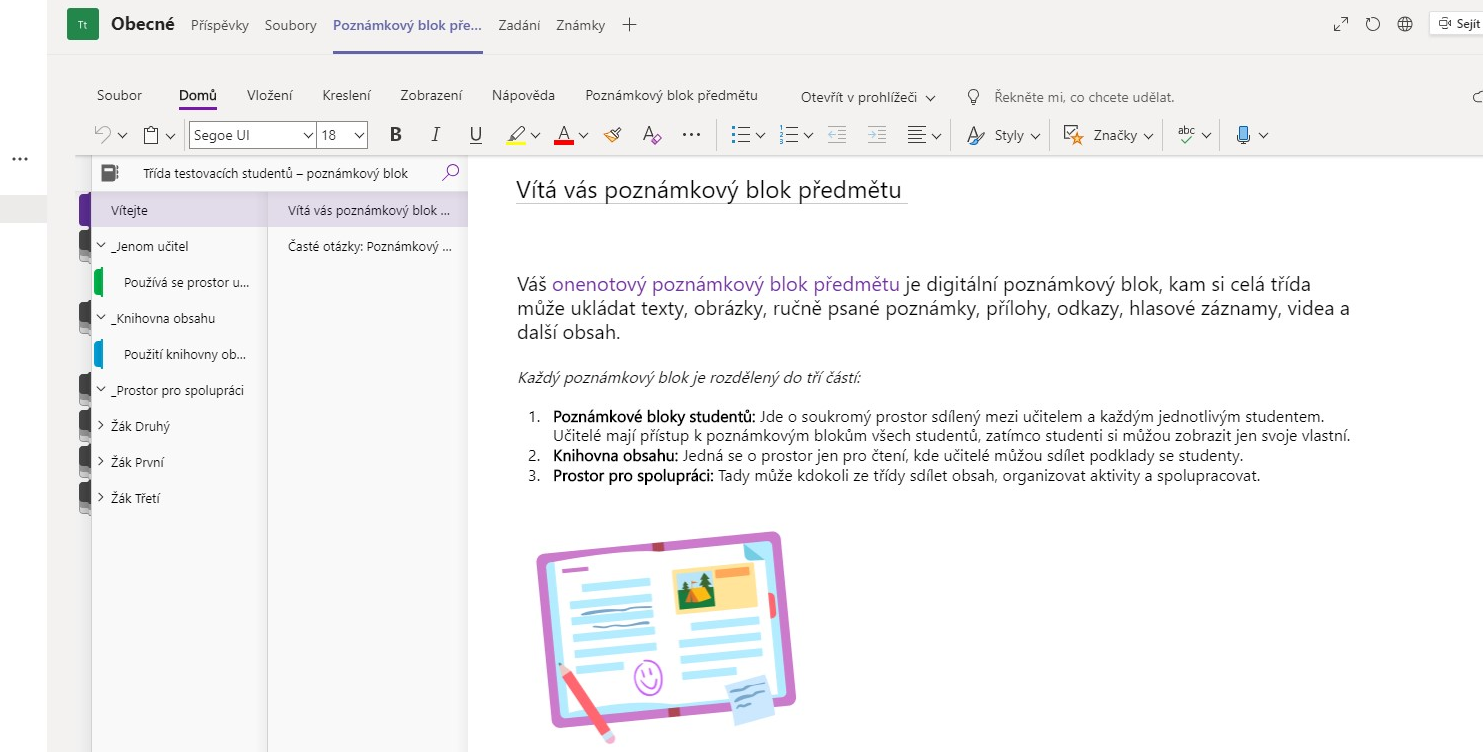Click the Sejít meeting button
This screenshot has width=1483, height=752.
pos(1457,24)
